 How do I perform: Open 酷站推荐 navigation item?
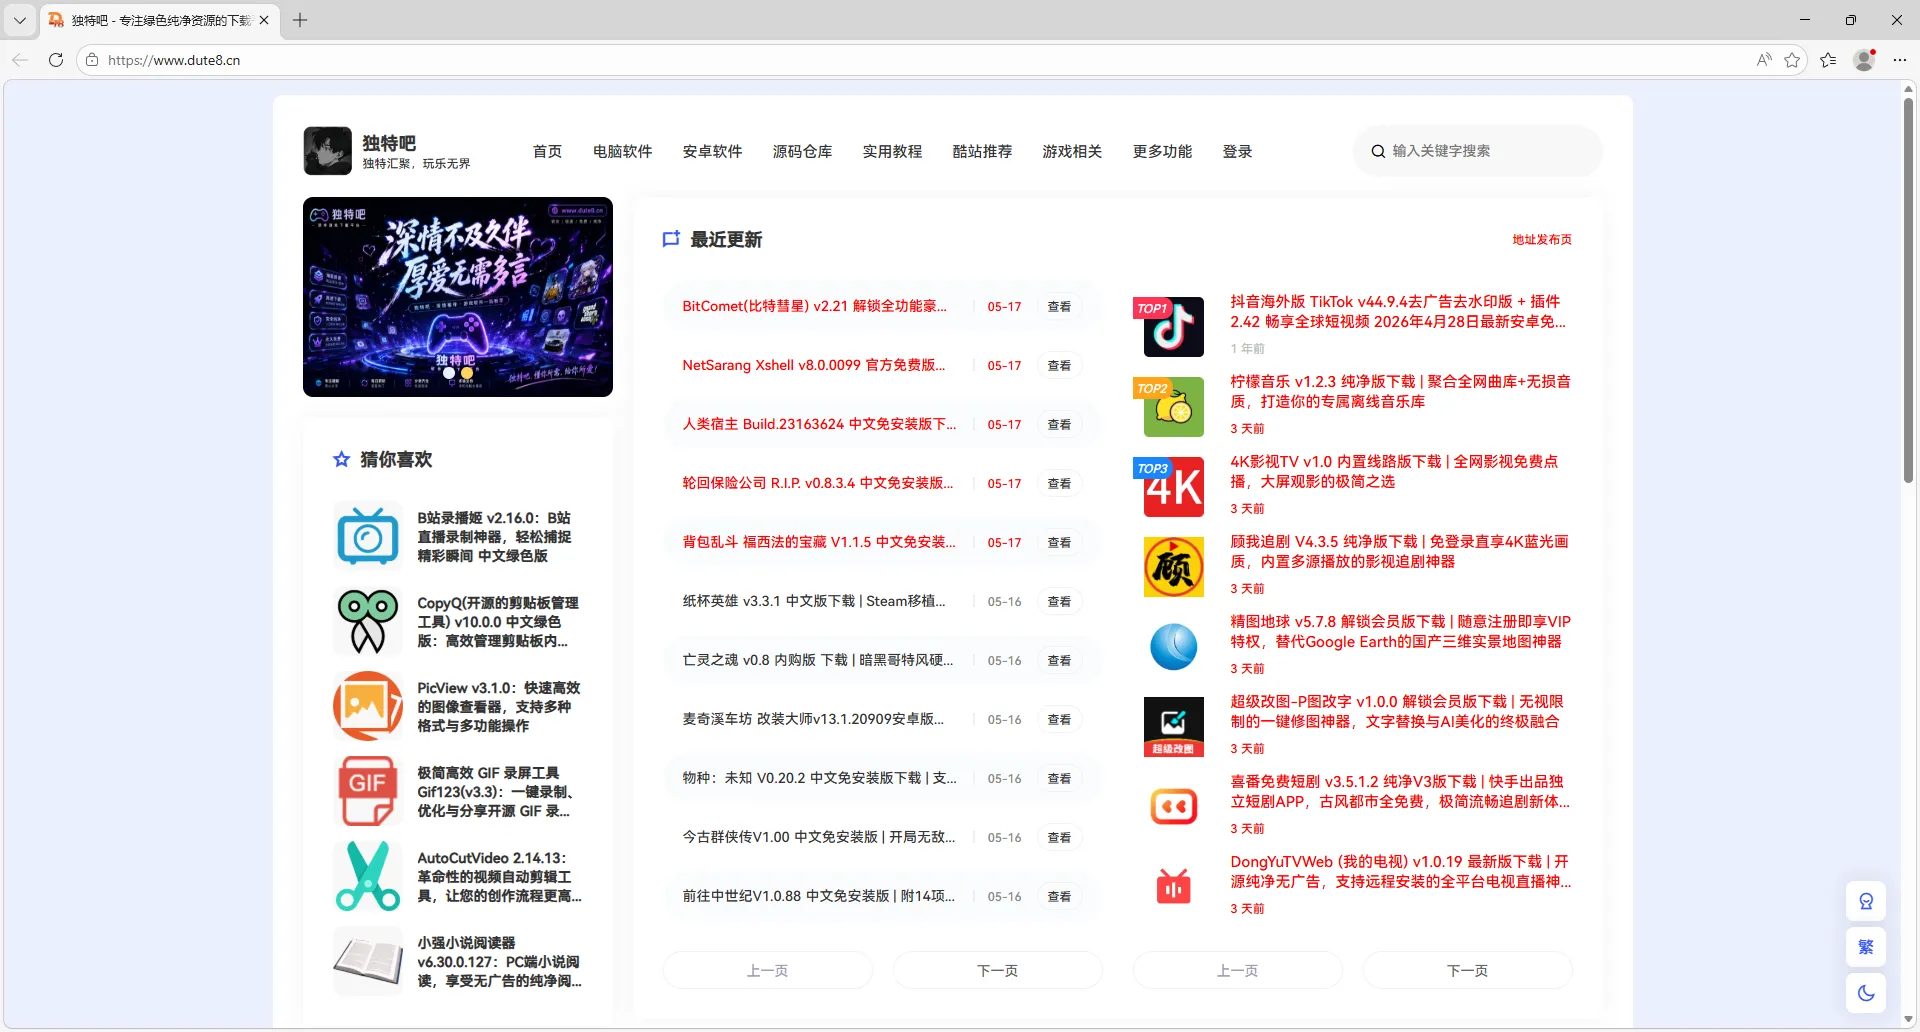(982, 151)
